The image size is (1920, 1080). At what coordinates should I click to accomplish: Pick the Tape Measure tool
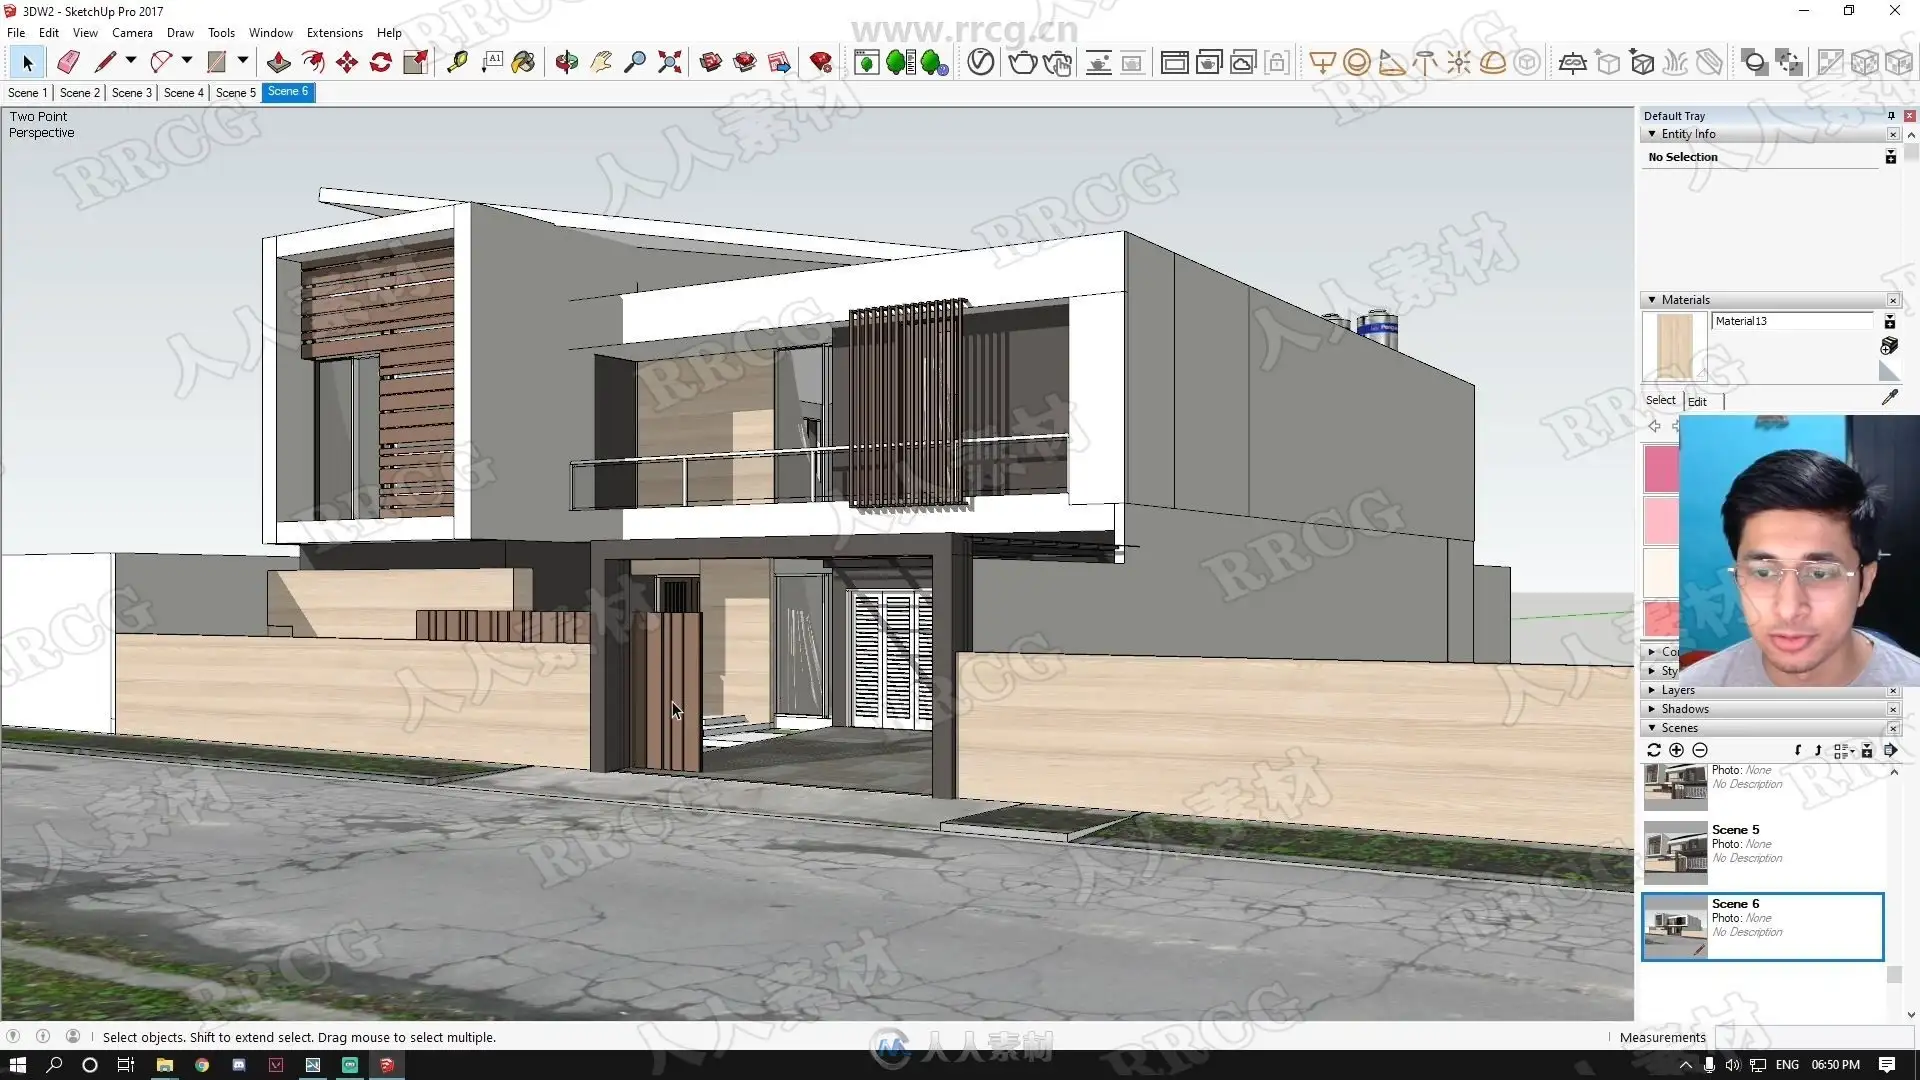(x=457, y=62)
